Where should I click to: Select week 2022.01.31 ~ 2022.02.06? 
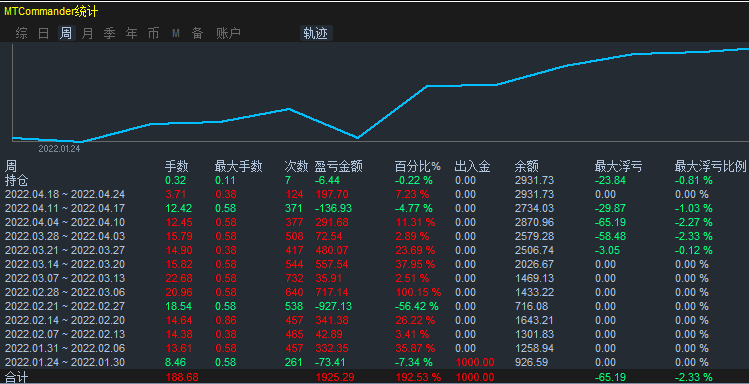click(65, 348)
